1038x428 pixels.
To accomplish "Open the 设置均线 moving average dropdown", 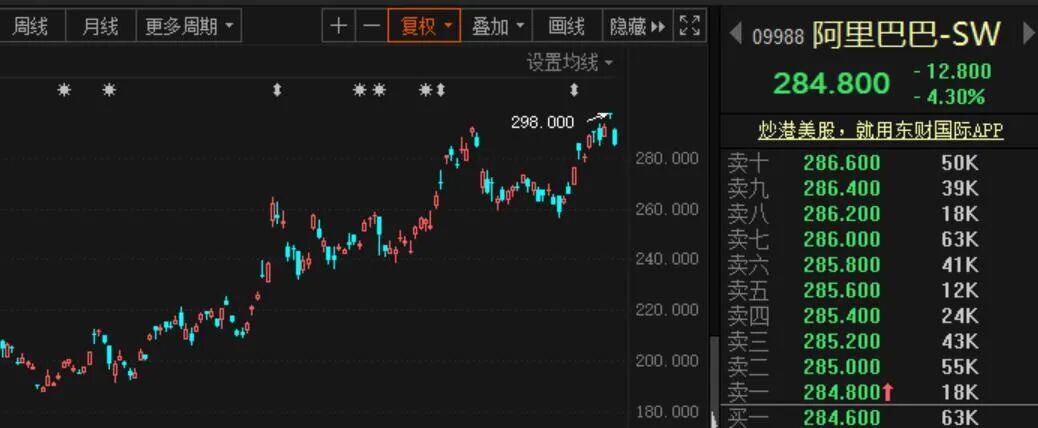I will [x=569, y=63].
